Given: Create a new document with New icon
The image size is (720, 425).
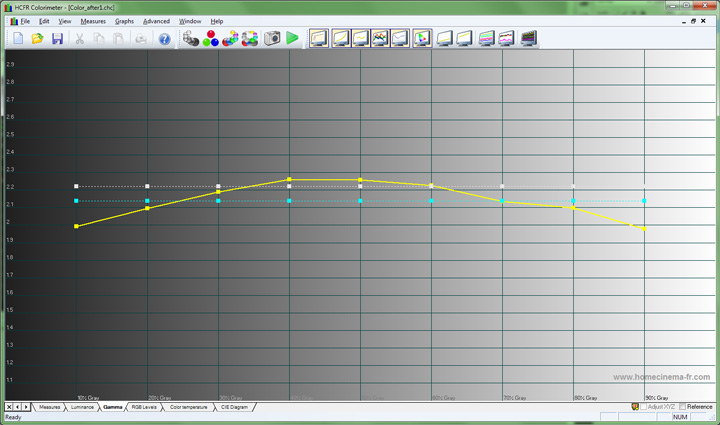Looking at the screenshot, I should [x=18, y=39].
